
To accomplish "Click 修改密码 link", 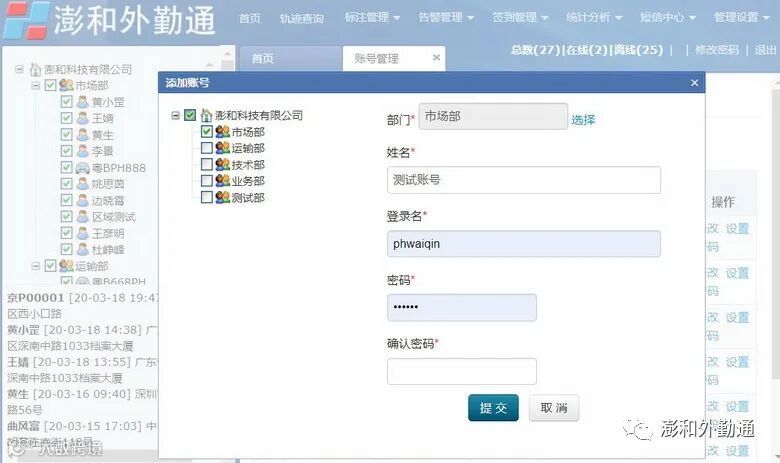I will point(717,50).
